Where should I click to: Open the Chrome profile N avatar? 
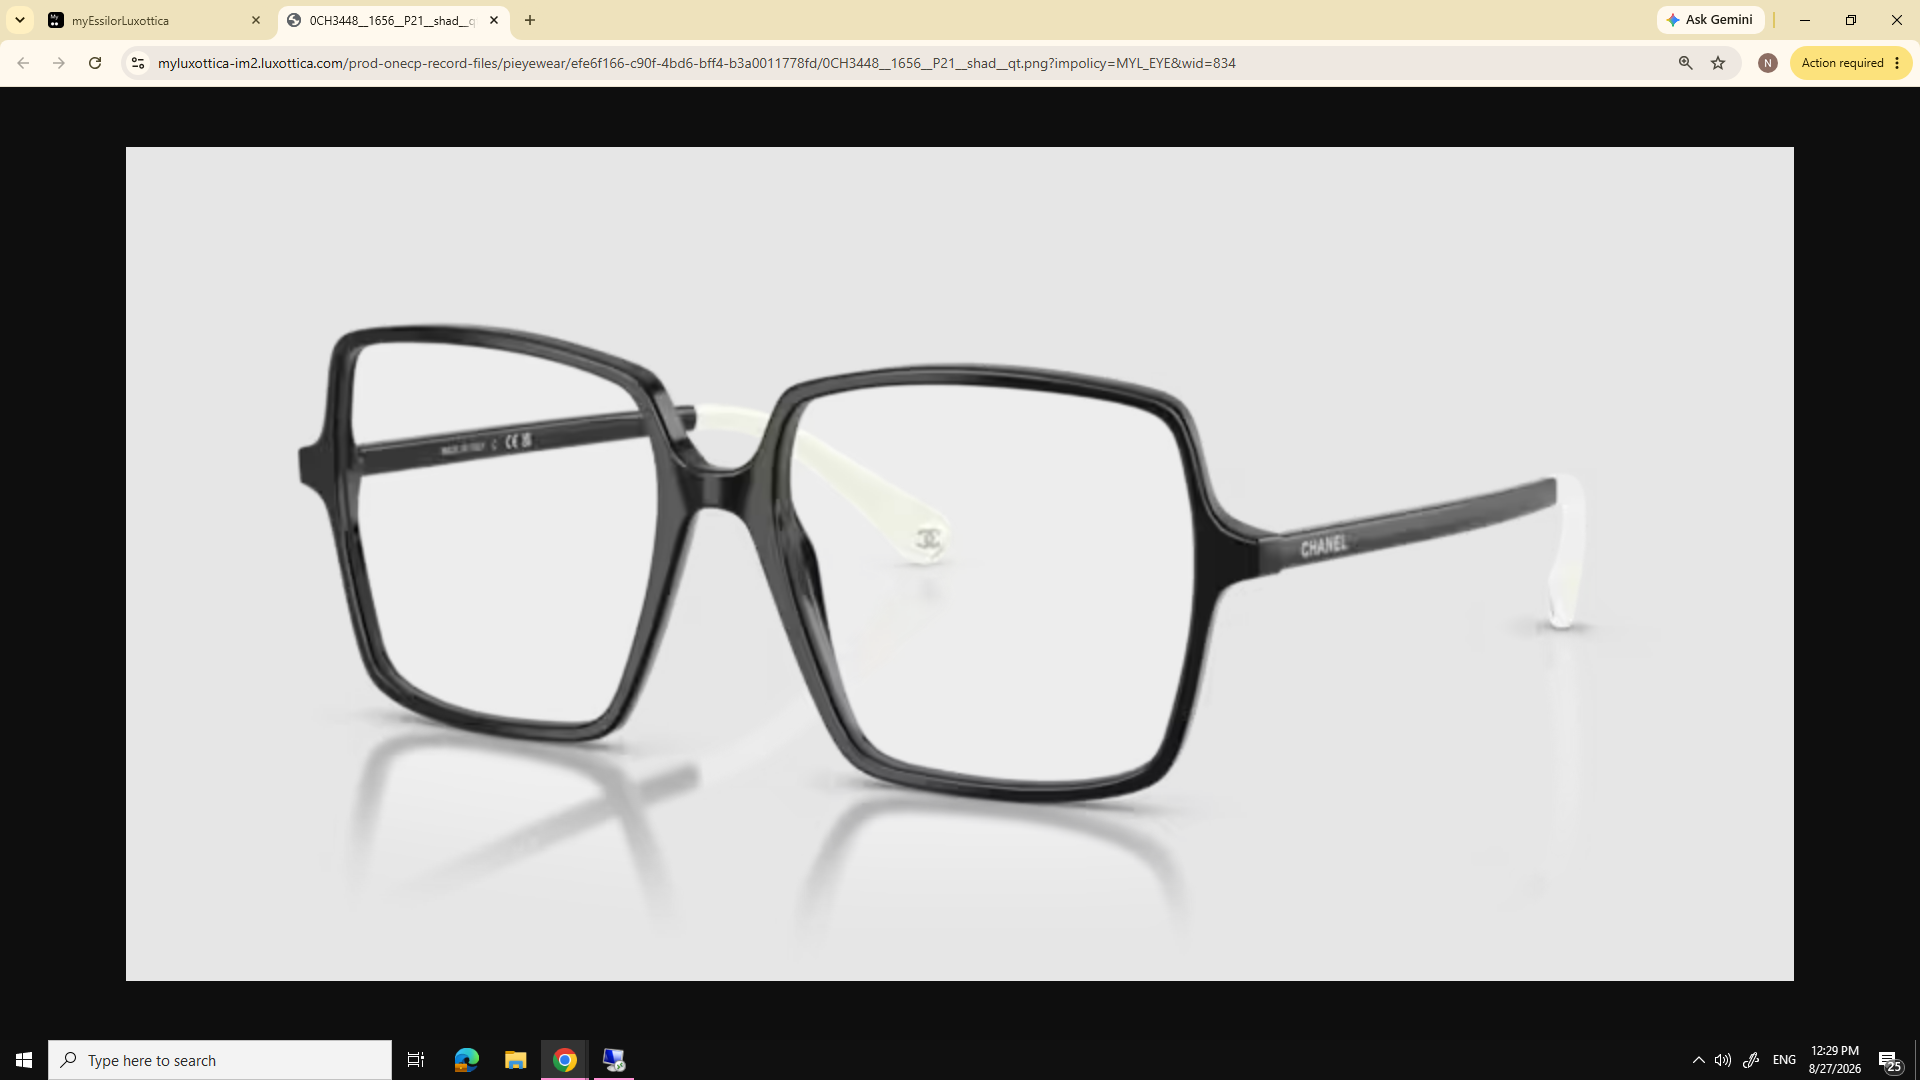[1768, 63]
